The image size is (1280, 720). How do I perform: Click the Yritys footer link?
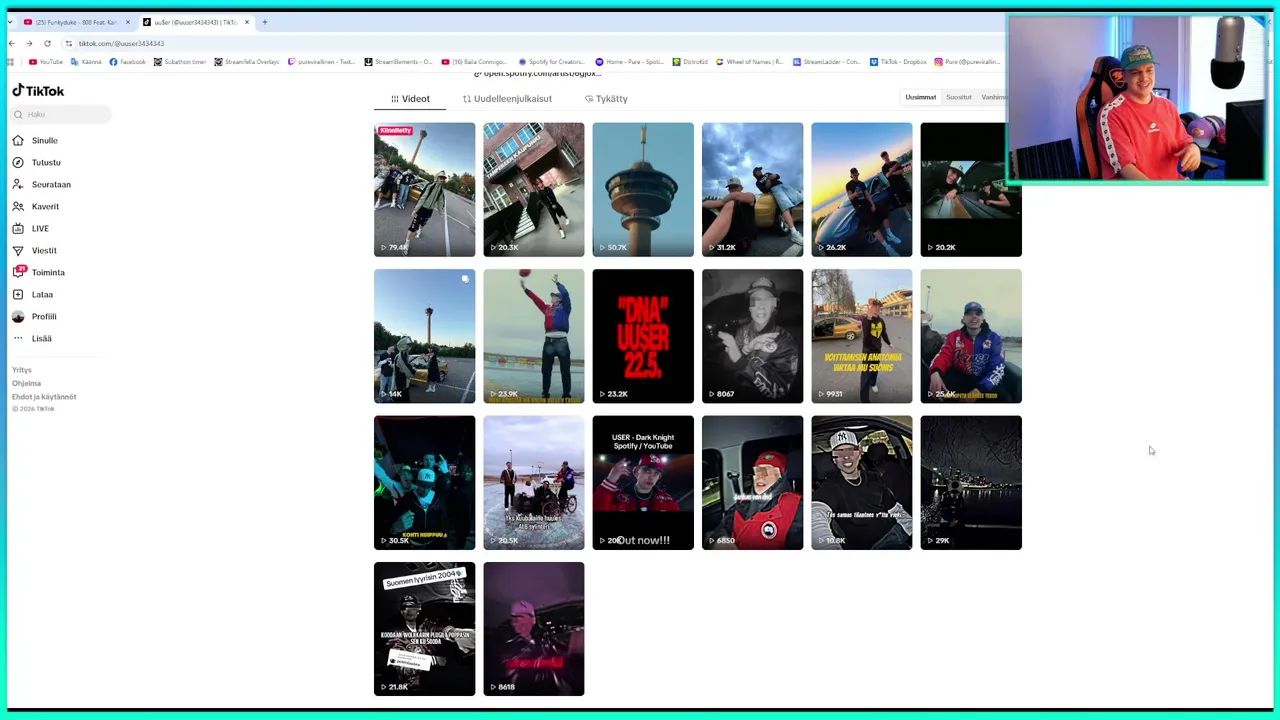tap(22, 370)
